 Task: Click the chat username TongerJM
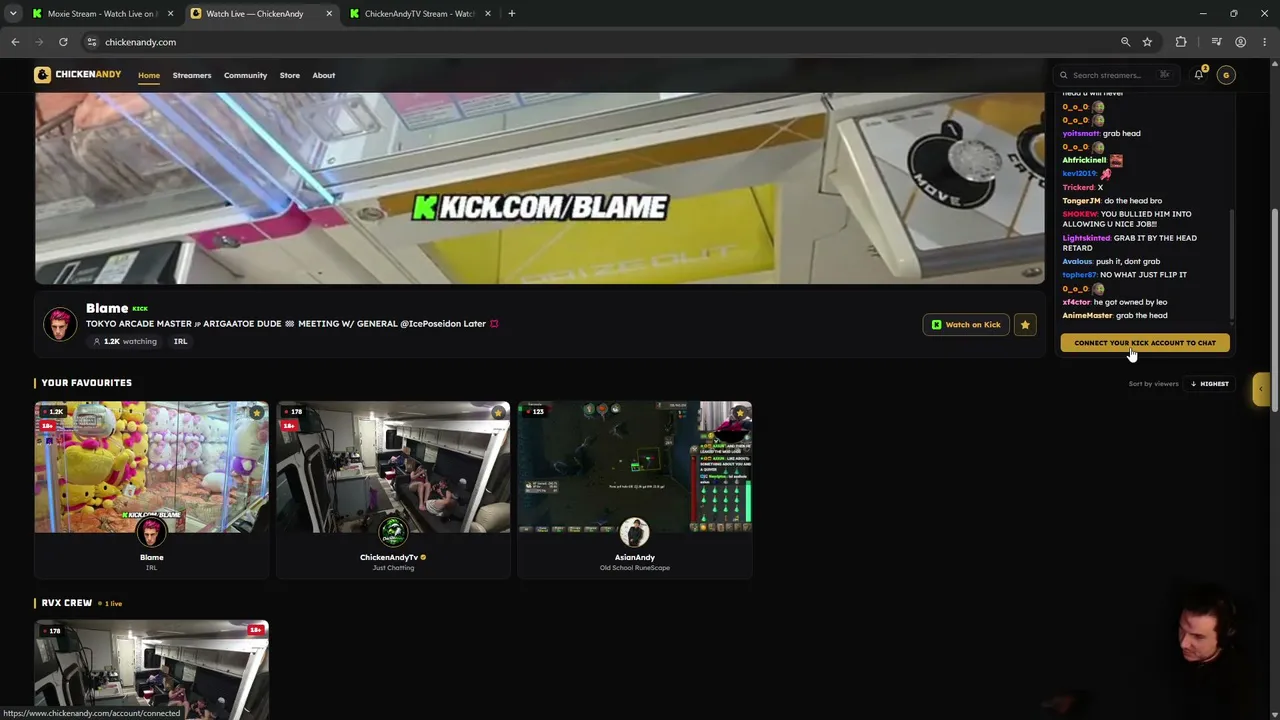point(1081,201)
